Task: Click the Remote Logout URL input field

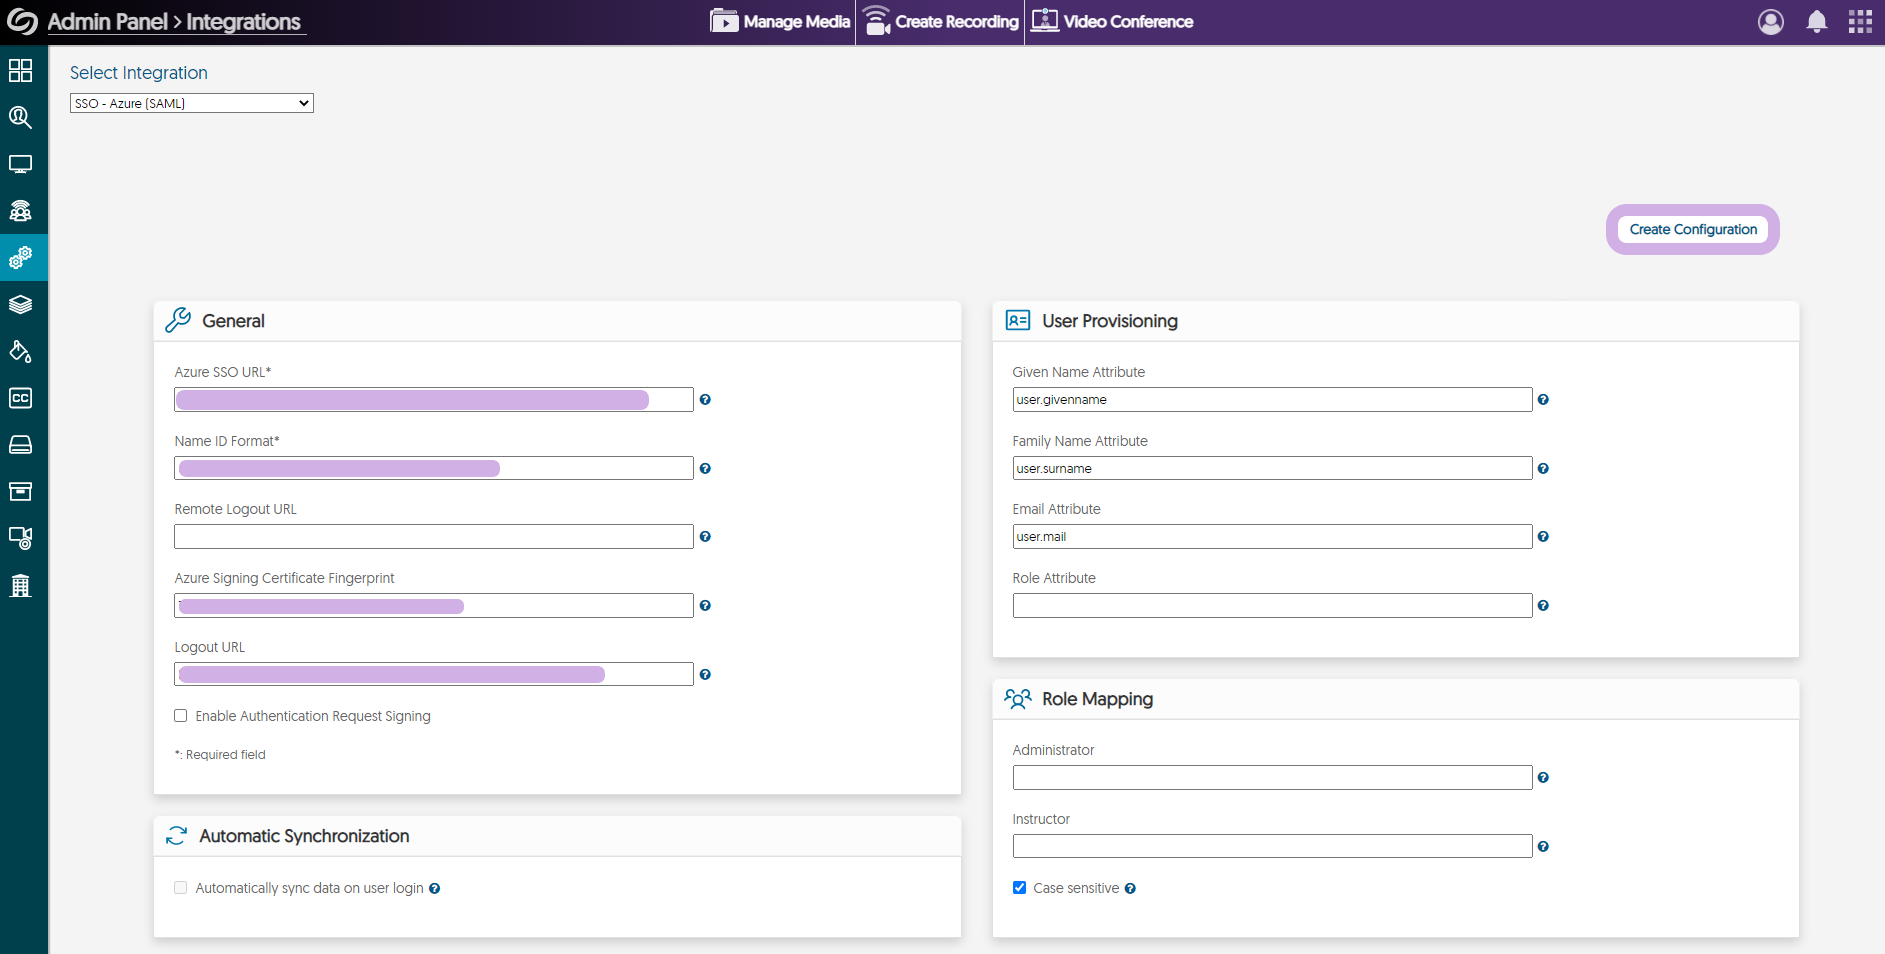Action: point(433,537)
